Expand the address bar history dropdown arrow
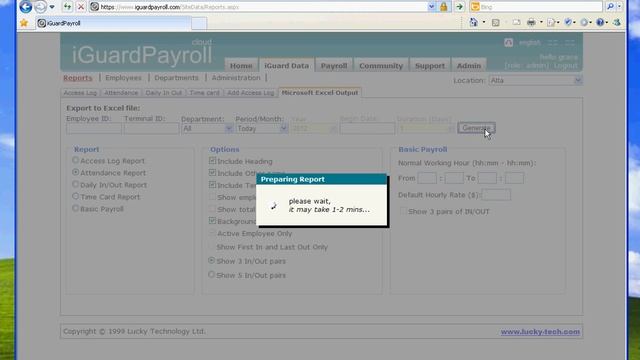Viewport: 640px width, 360px height. point(431,7)
